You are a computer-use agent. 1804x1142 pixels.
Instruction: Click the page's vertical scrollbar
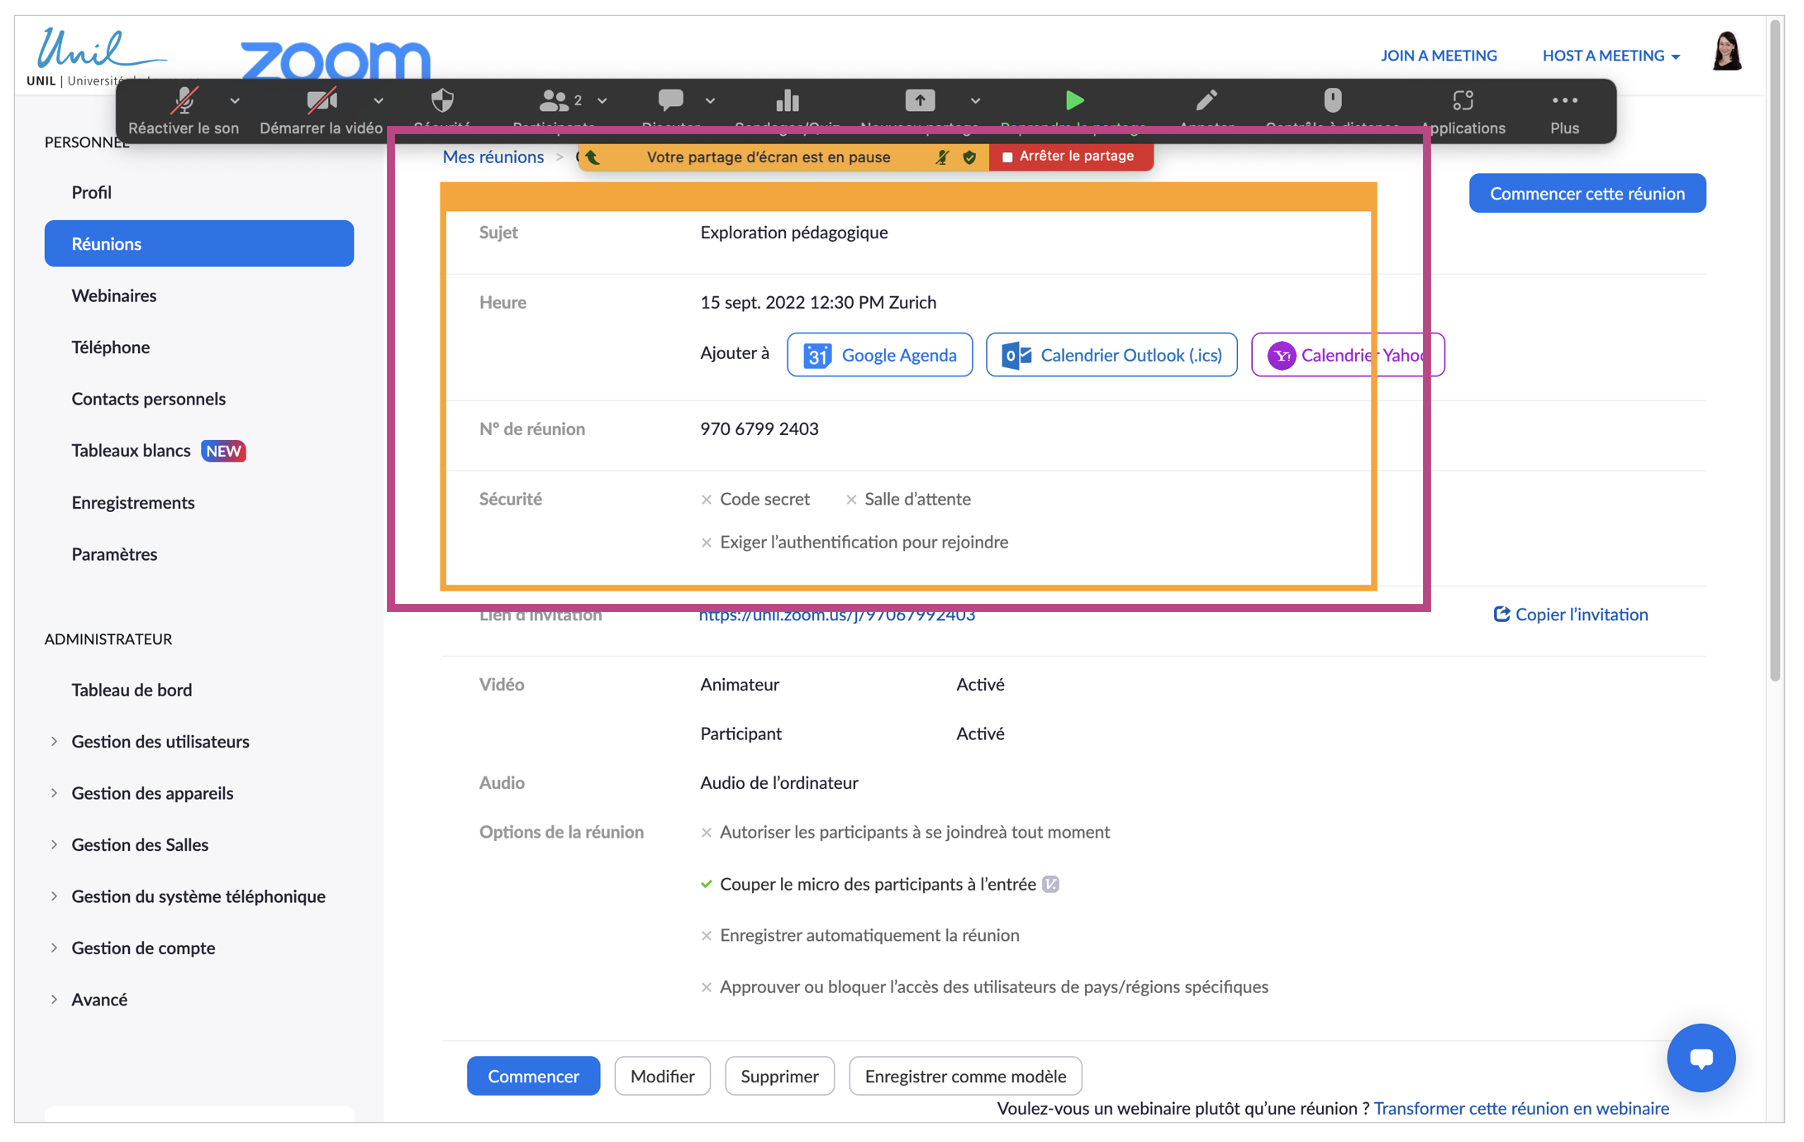(1776, 350)
